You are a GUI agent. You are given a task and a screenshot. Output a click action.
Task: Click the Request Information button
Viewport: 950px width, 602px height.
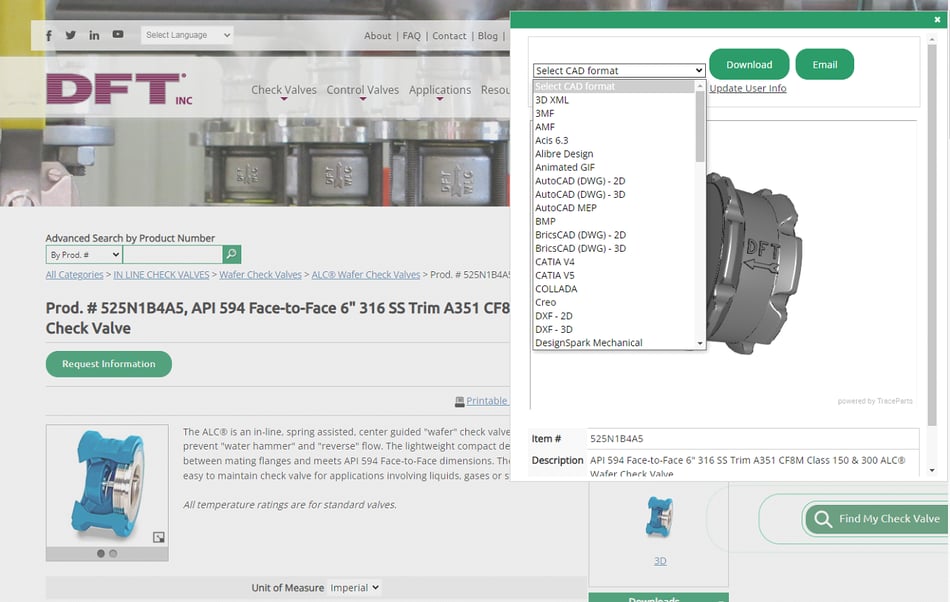[108, 364]
